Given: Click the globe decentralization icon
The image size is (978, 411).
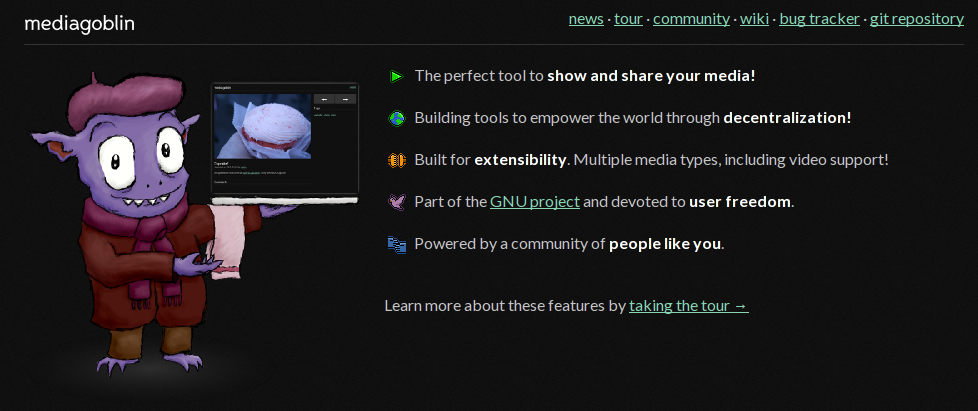Looking at the screenshot, I should coord(397,118).
